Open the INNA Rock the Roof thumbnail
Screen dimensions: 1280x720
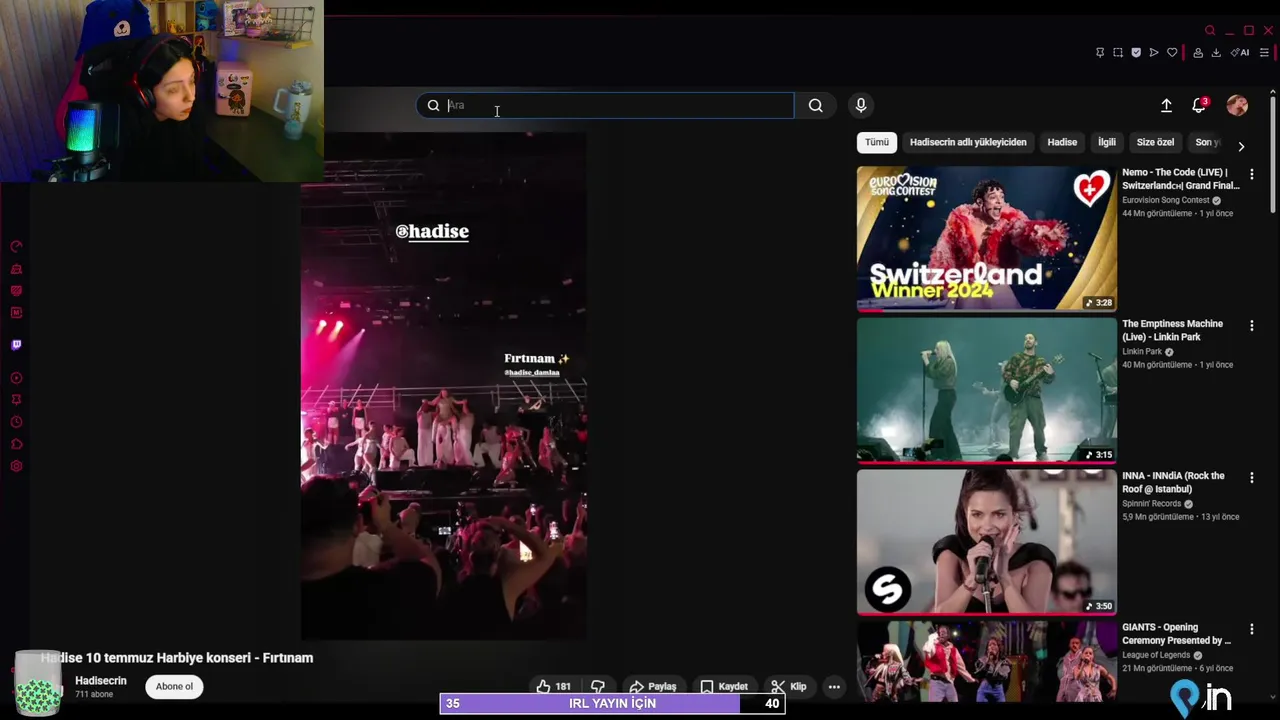[986, 542]
